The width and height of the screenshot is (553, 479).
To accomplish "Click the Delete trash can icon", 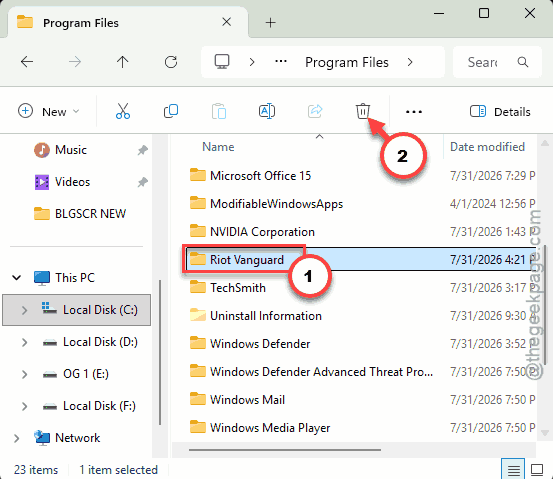I will [363, 111].
